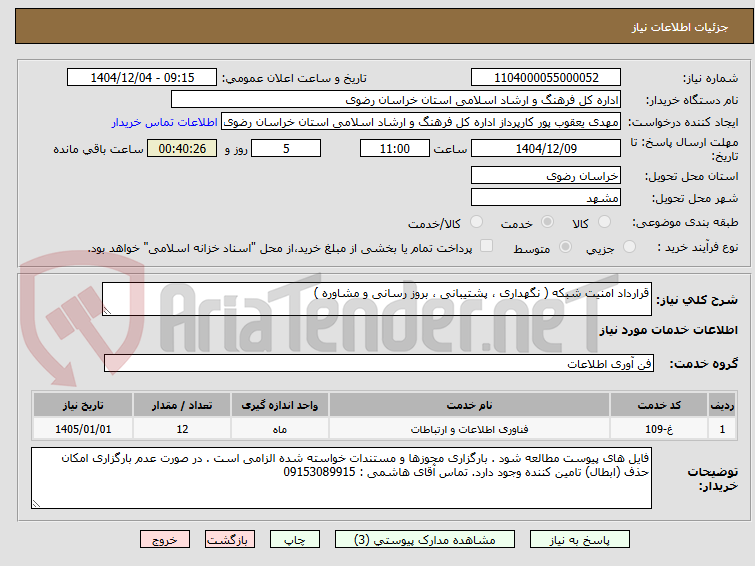Click the service group field فن آوری اطلاعات
Image resolution: width=755 pixels, height=566 pixels.
point(379,363)
